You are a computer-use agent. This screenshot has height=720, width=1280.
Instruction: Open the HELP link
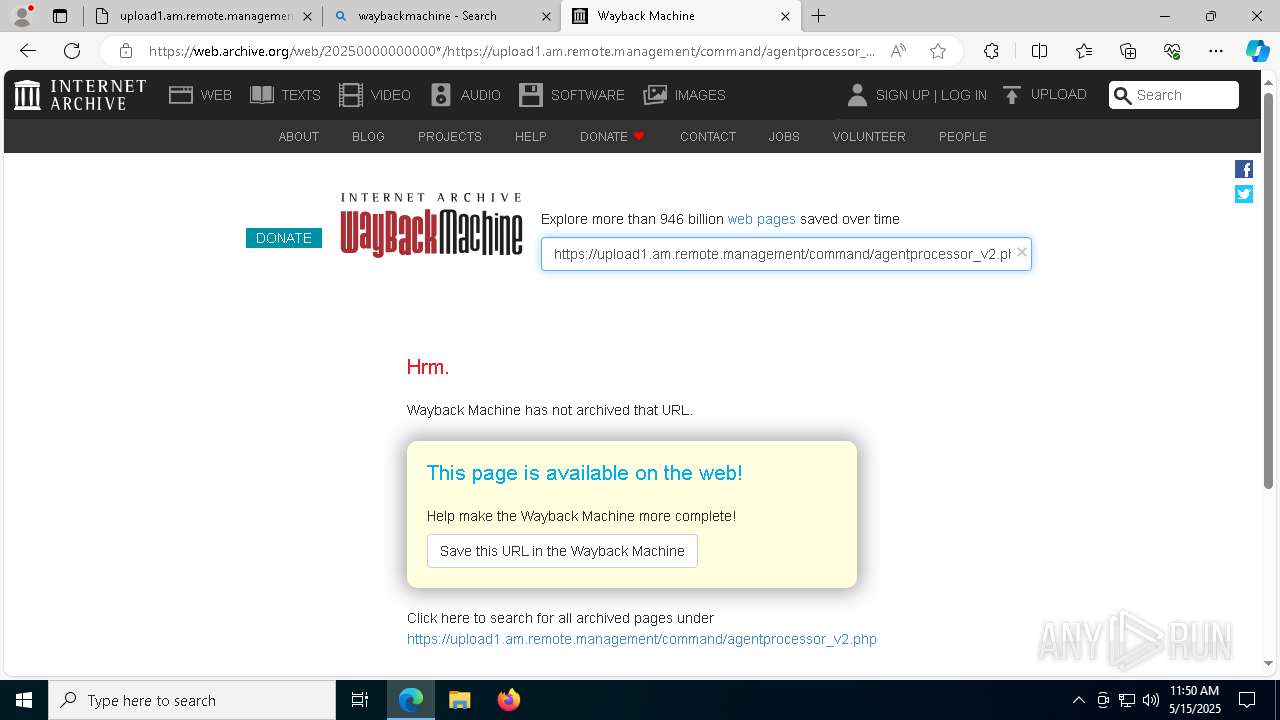(531, 136)
